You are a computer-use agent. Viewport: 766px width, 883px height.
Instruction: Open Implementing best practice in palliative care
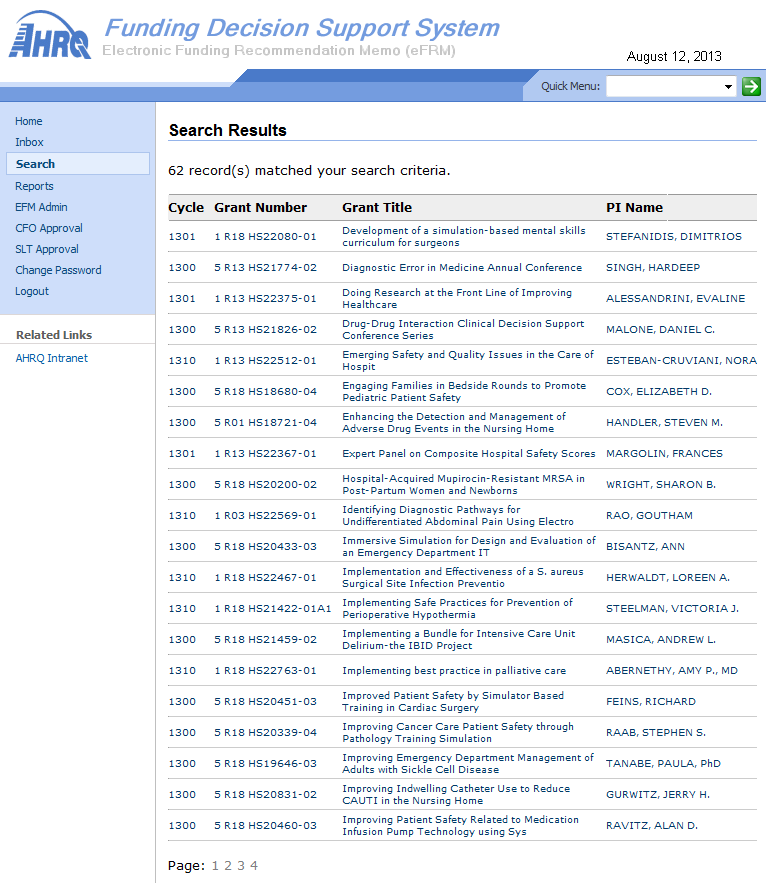454,671
